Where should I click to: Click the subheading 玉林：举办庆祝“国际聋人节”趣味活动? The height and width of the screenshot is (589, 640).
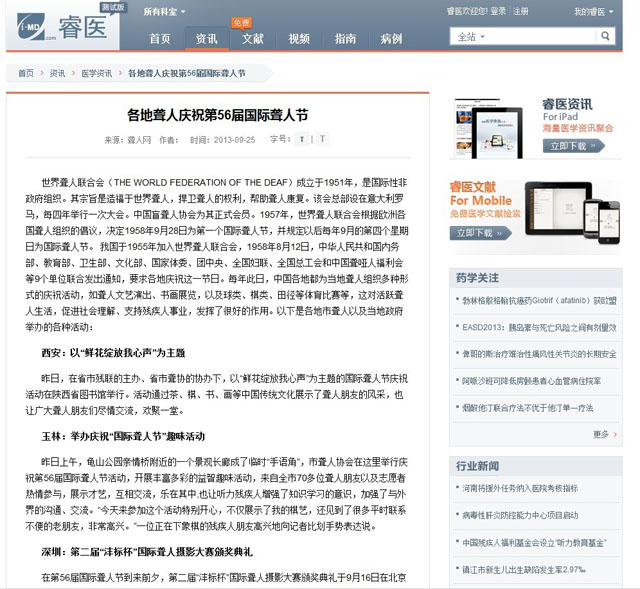pyautogui.click(x=123, y=436)
